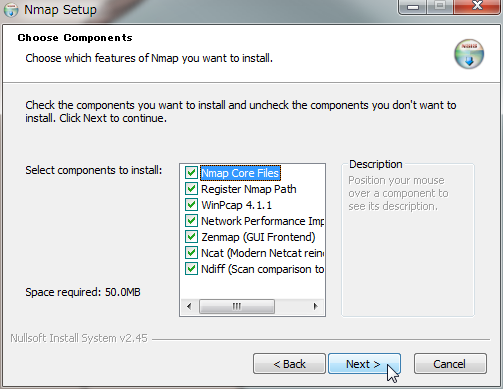This screenshot has width=503, height=389.
Task: Uncheck the Ncat (Modern Netcat) checkbox
Action: tap(191, 253)
